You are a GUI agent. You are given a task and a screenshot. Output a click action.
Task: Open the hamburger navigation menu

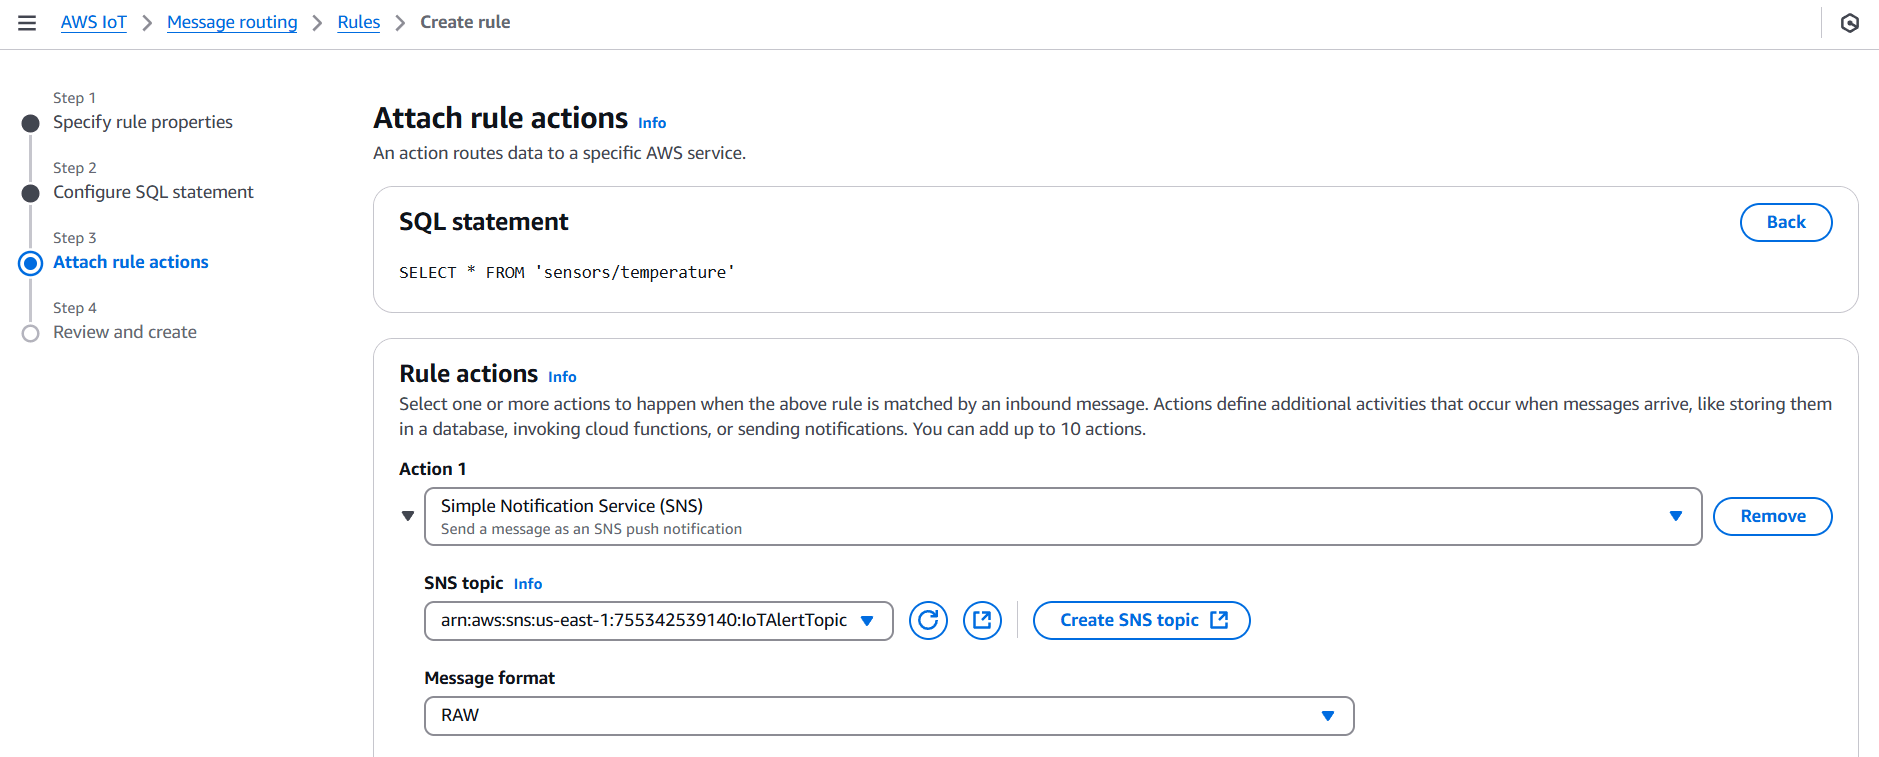coord(27,23)
